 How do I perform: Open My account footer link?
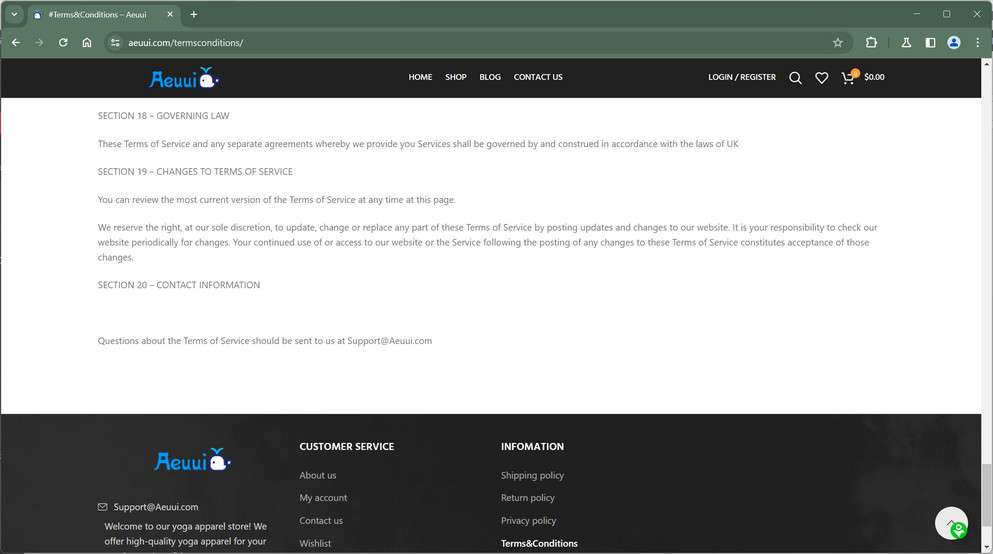pos(323,498)
